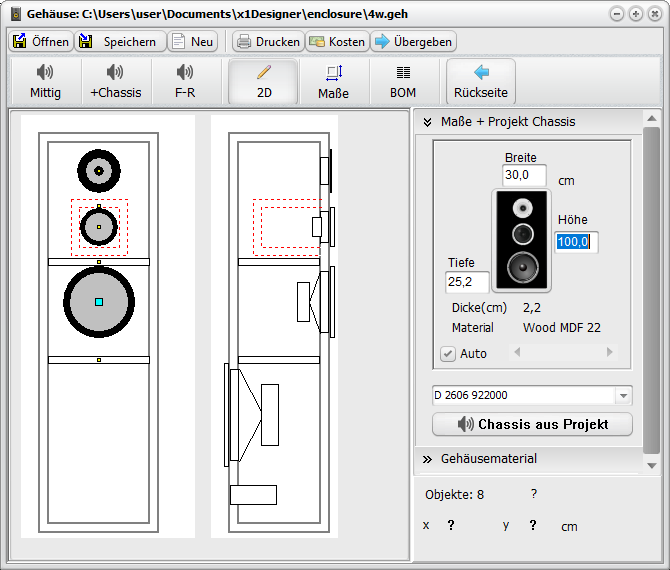Toggle the Auto checkbox
670x570 pixels.
coord(448,354)
